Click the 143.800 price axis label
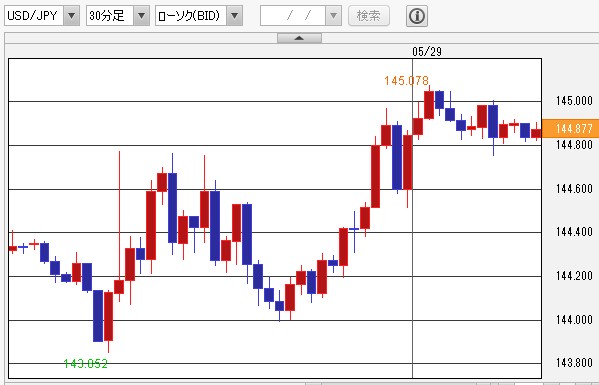Viewport: 599px width, 385px height. pos(574,363)
